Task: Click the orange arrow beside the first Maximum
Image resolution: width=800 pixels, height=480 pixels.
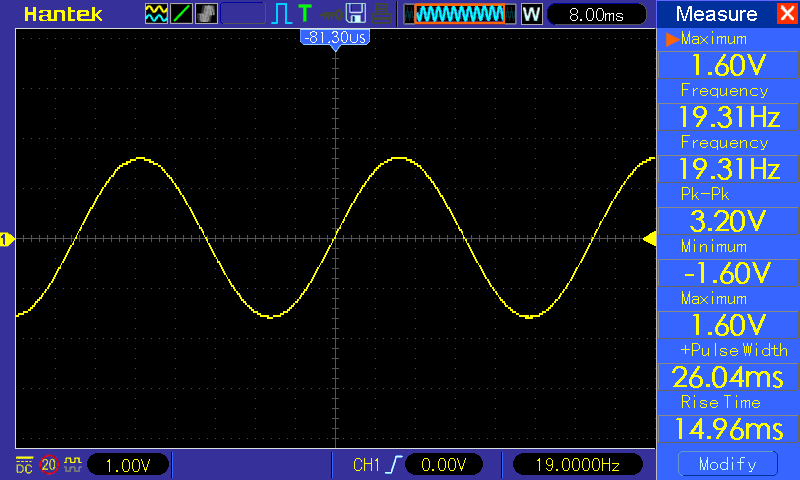Action: tap(672, 39)
